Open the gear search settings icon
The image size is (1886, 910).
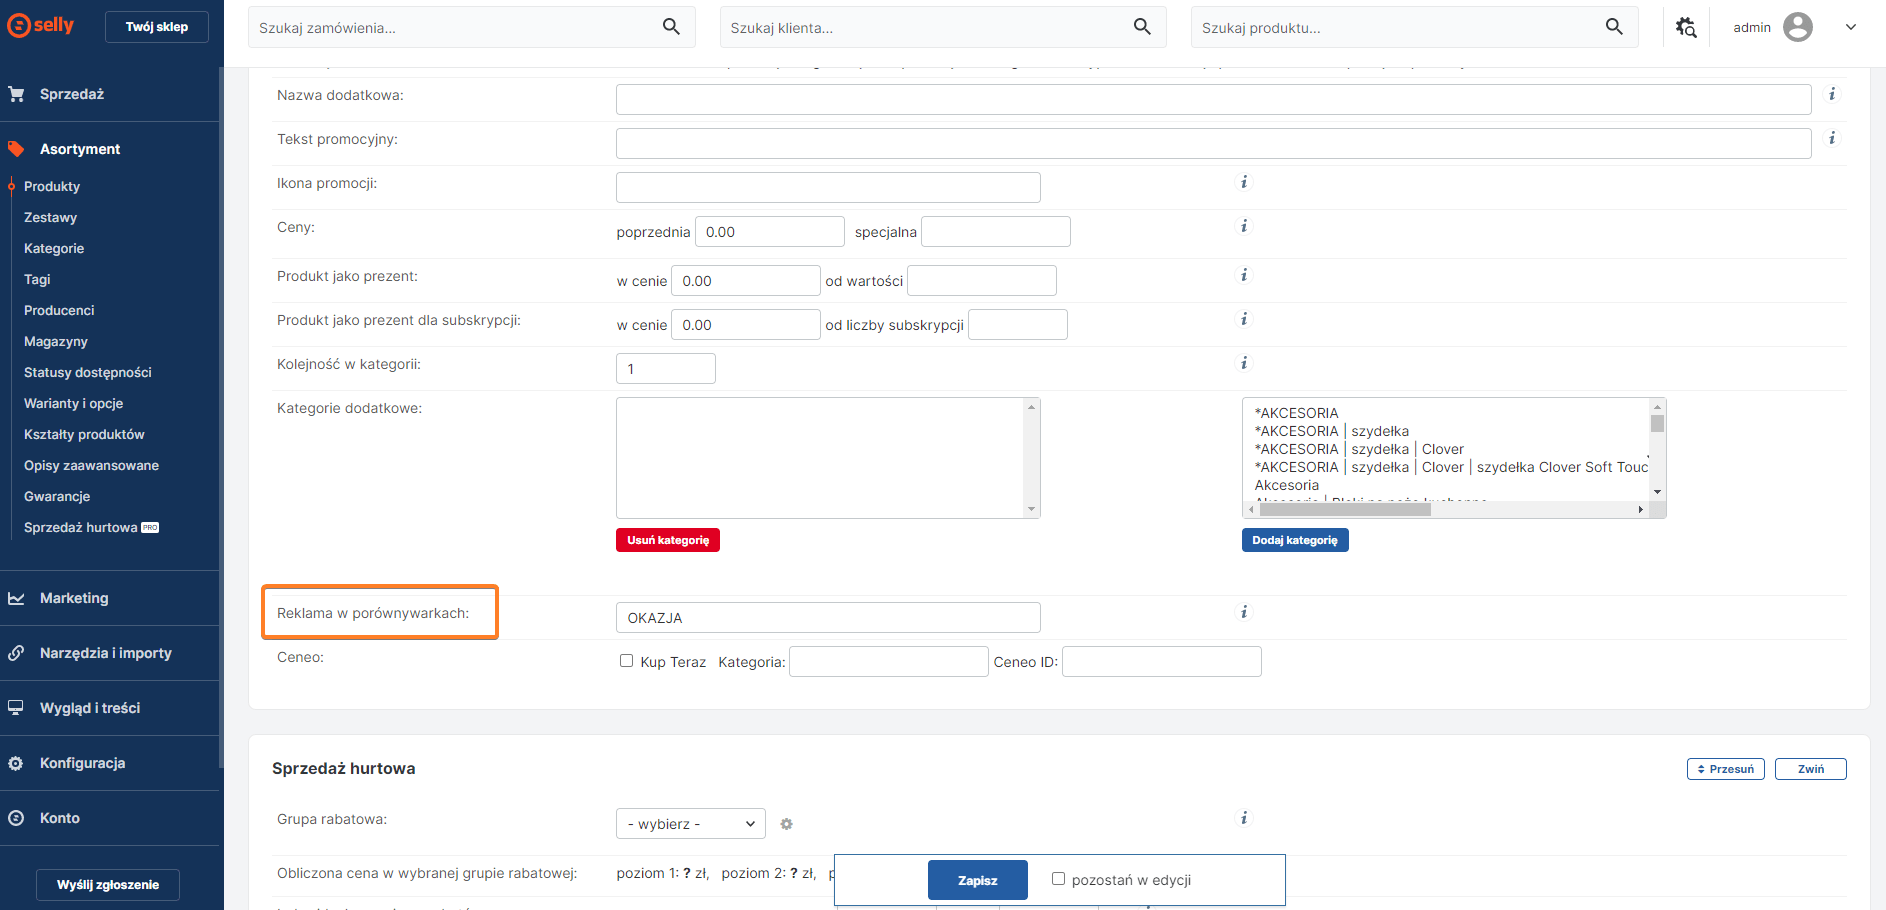1686,27
